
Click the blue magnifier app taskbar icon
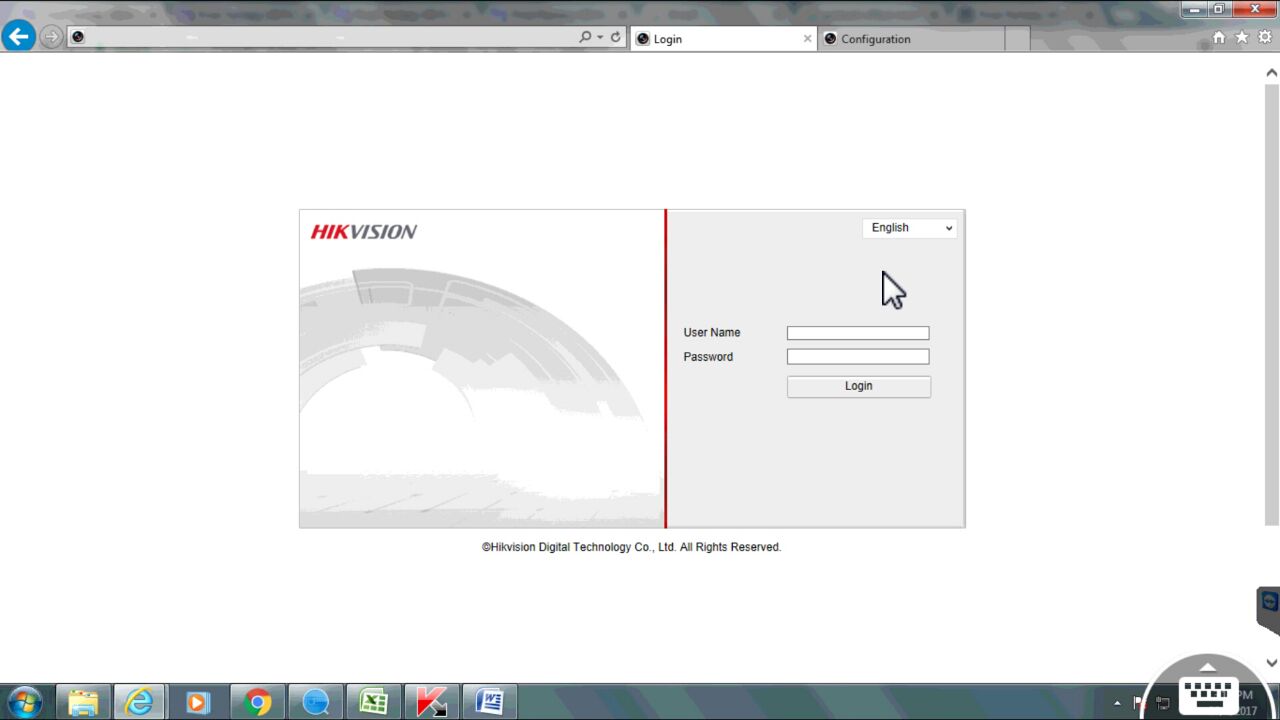(315, 702)
